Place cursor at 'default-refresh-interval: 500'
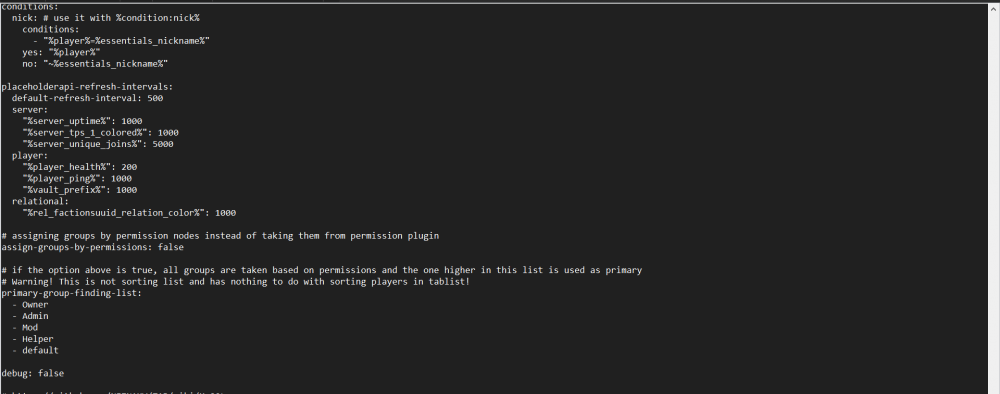The image size is (1000, 394). 87,98
